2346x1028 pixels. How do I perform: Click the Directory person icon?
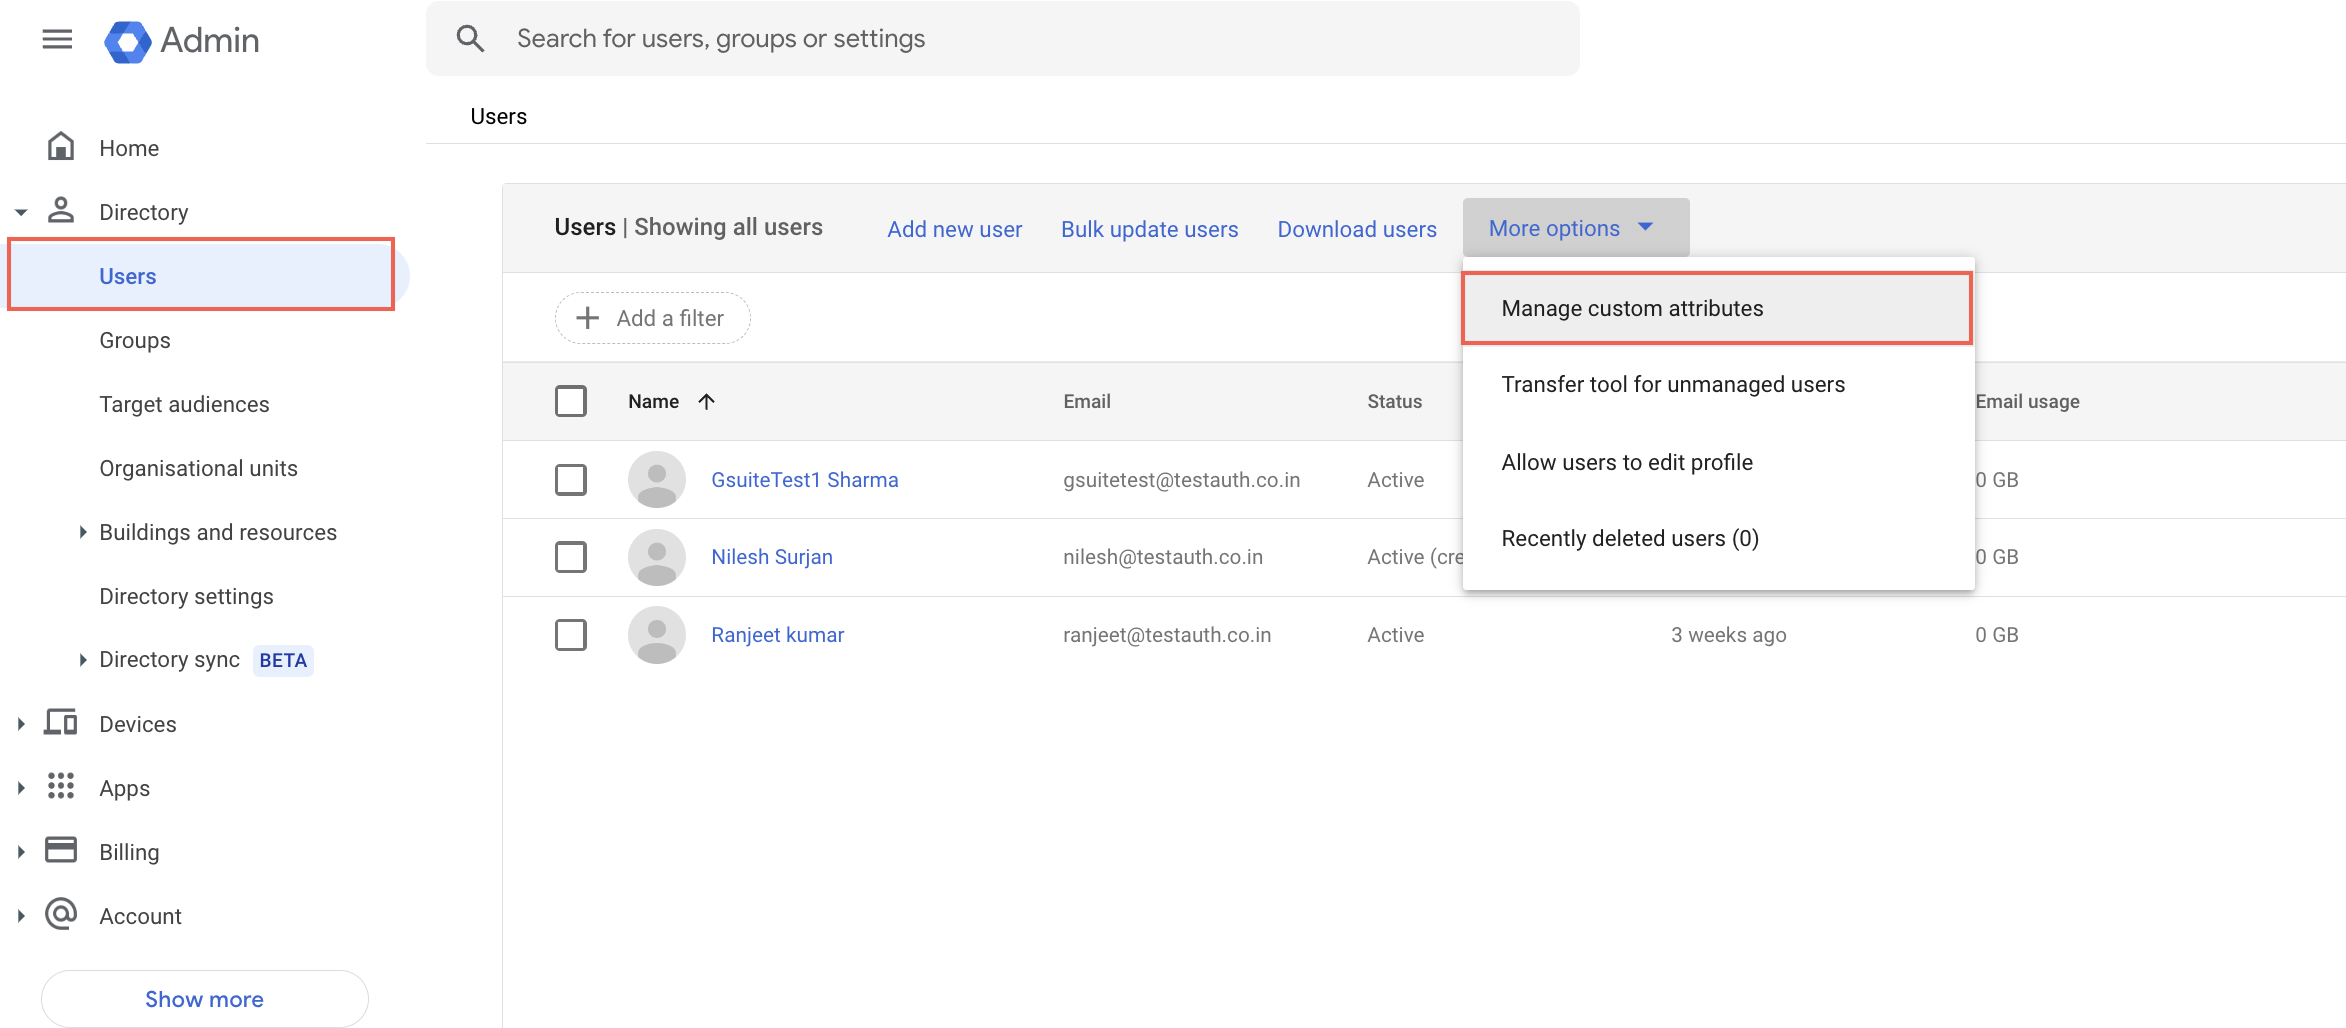coord(61,211)
